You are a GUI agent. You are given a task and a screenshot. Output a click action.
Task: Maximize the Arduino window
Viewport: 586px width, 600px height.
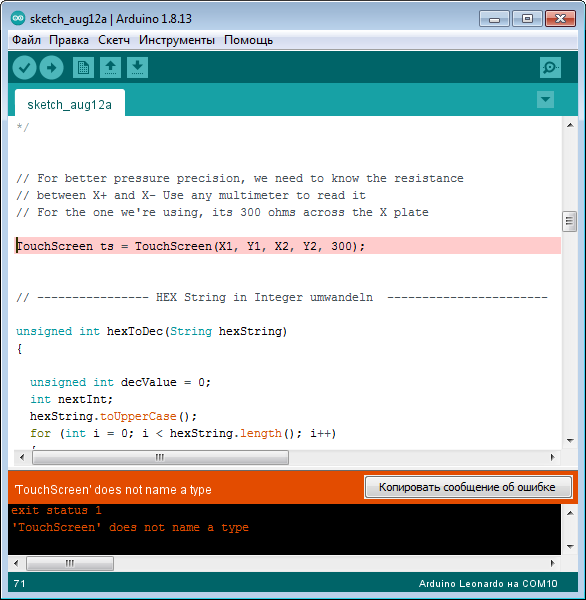[527, 19]
